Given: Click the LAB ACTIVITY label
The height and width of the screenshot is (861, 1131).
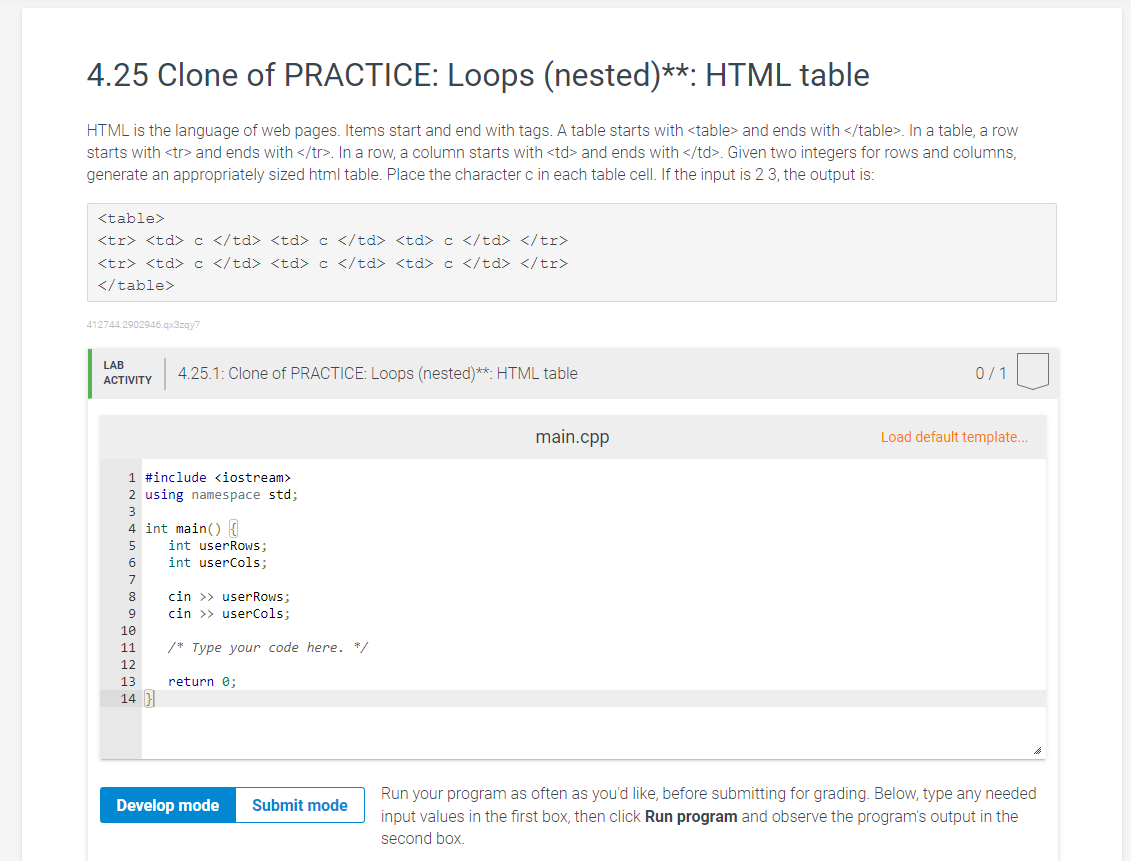Looking at the screenshot, I should click(128, 373).
